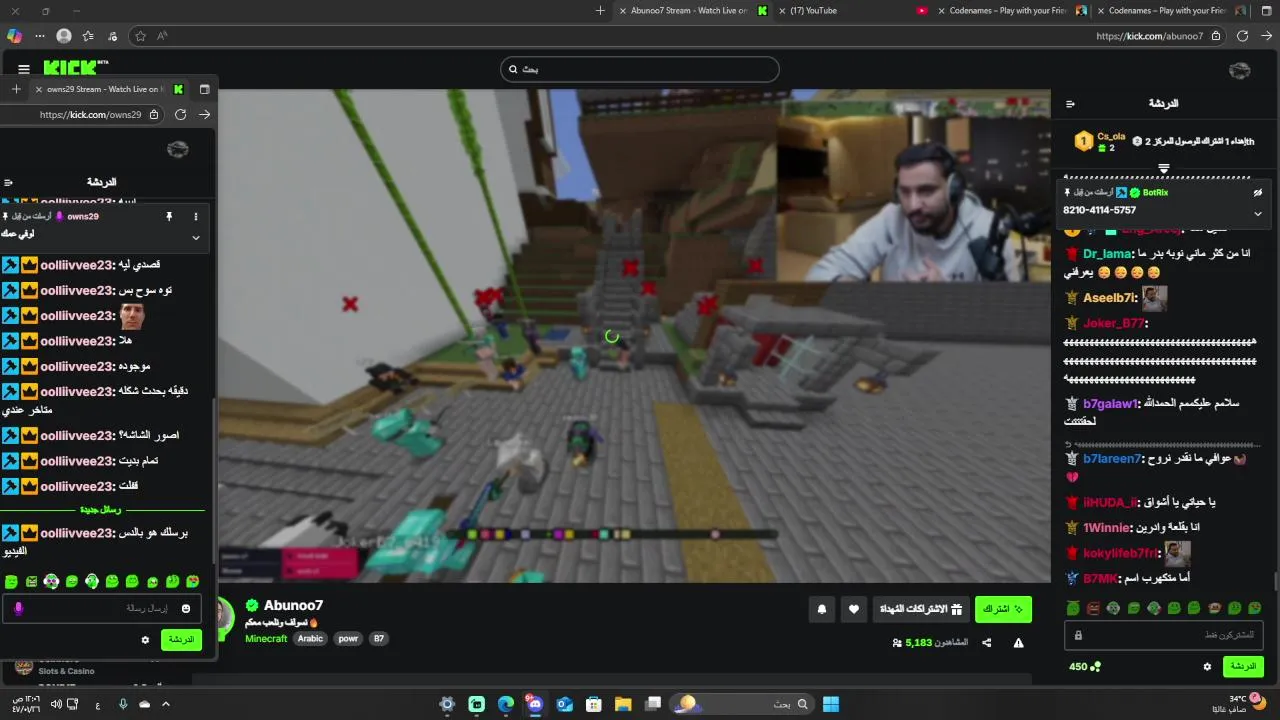Expand the BotRix pinned message chevron
The width and height of the screenshot is (1280, 720).
click(x=1258, y=213)
